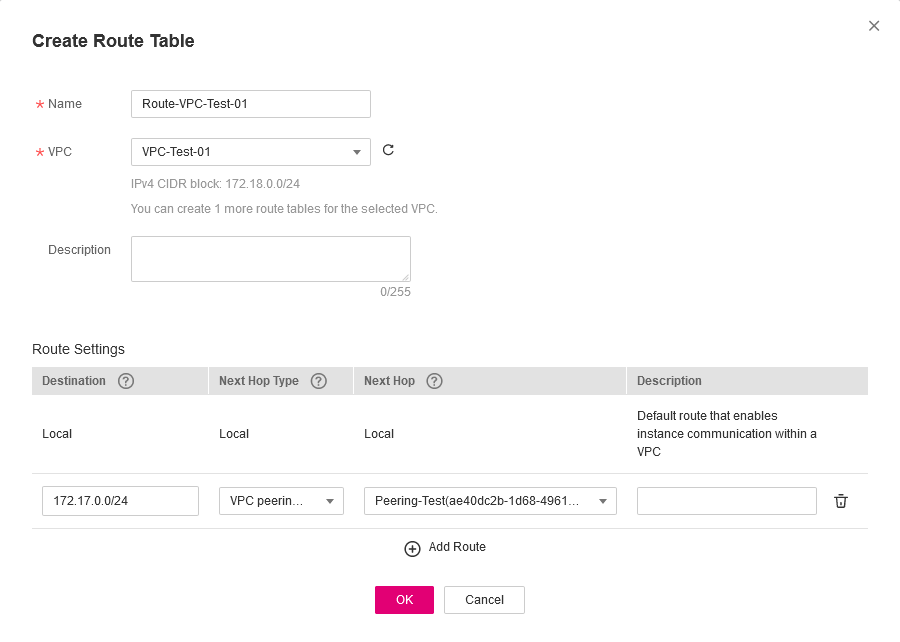Focus the Name field Route-VPC-Test-01
The image size is (900, 642).
(250, 104)
